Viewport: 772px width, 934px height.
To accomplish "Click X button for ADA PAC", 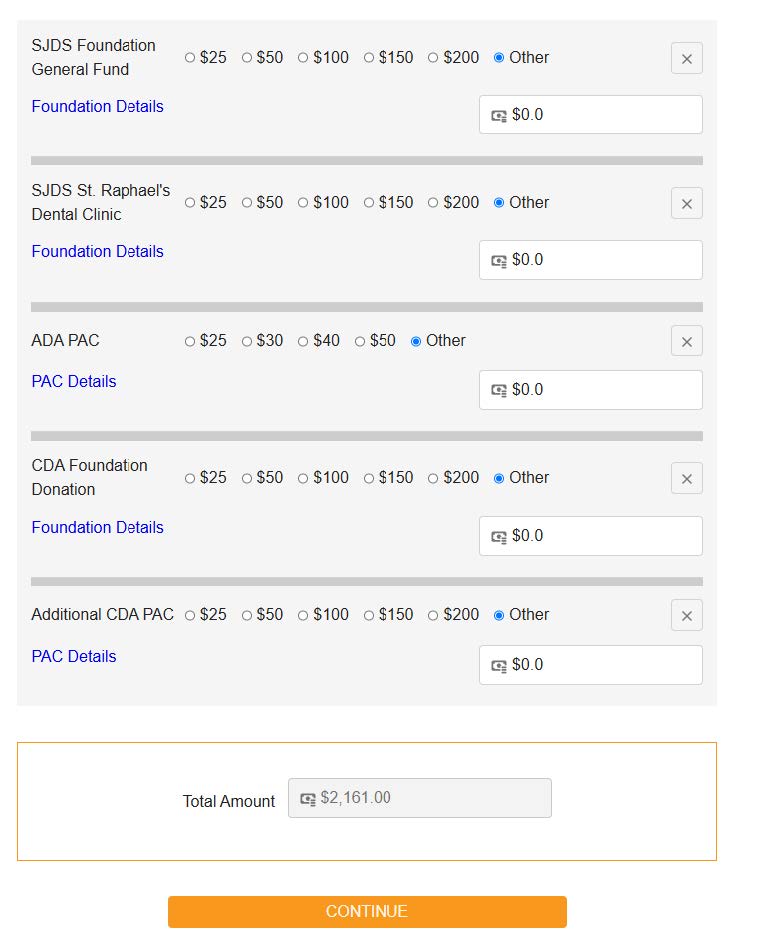I will tap(686, 341).
